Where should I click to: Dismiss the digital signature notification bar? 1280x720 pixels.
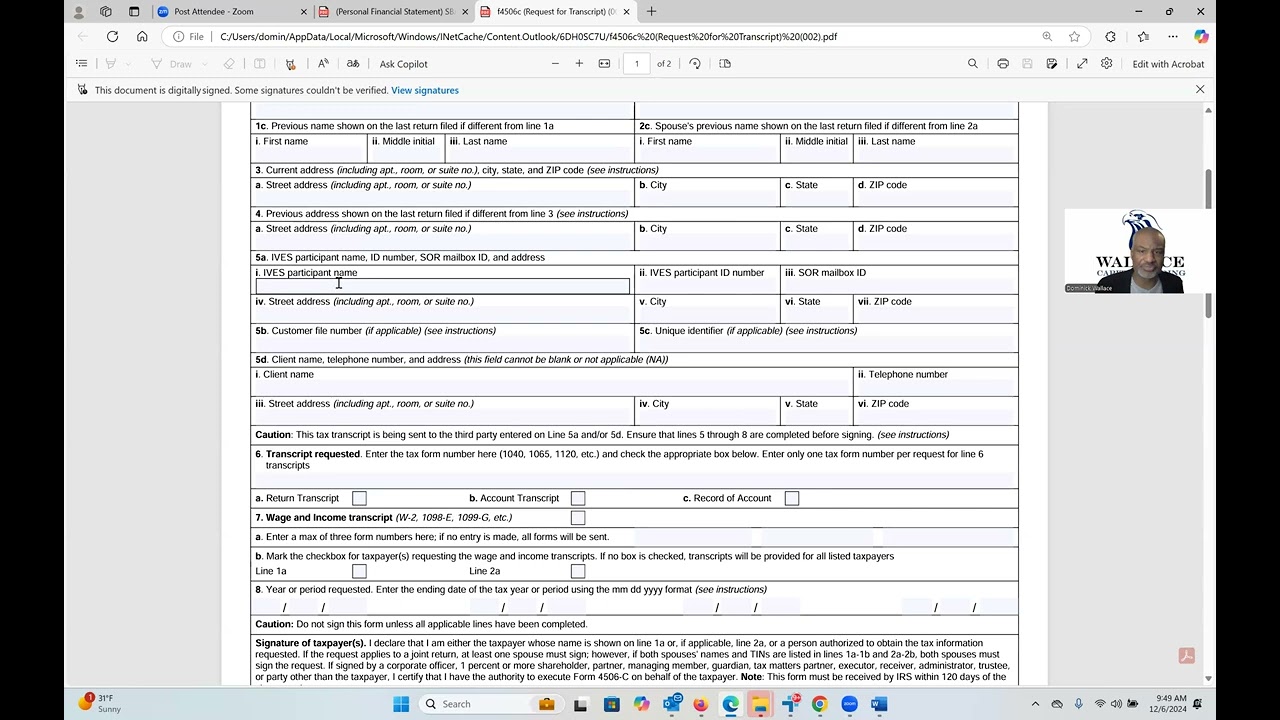1200,90
